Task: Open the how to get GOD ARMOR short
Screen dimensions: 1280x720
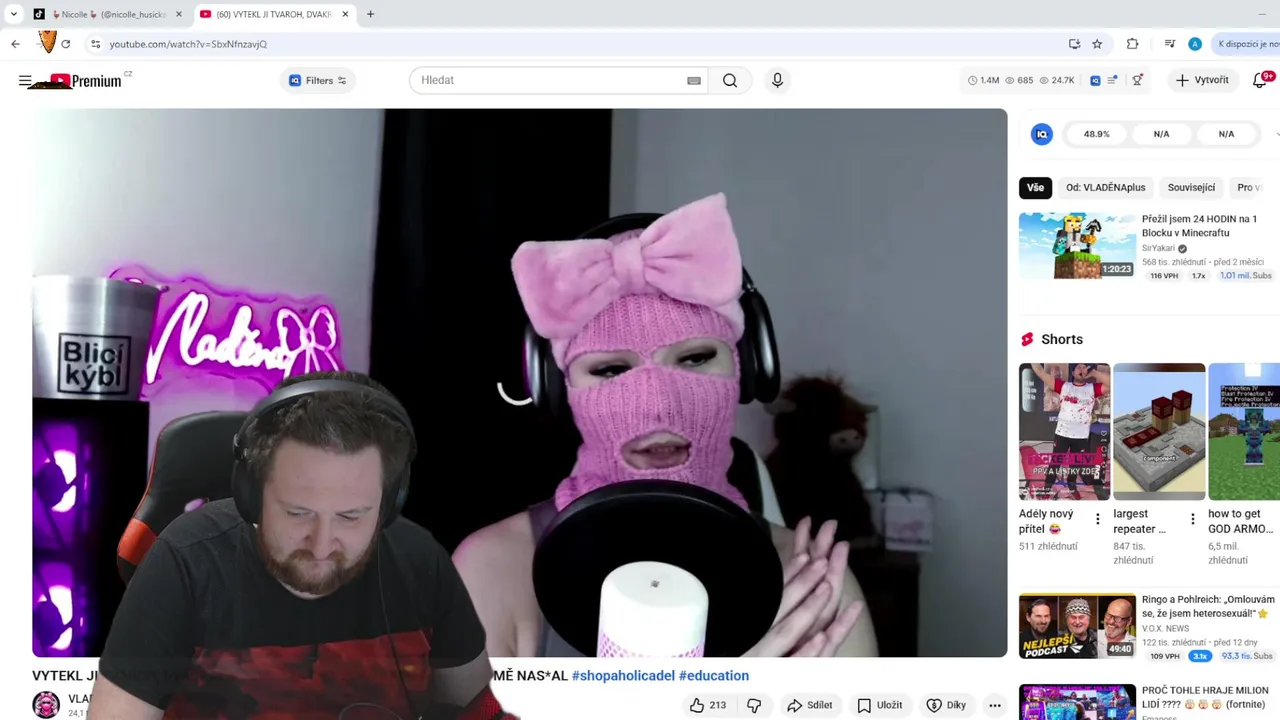Action: (x=1244, y=431)
